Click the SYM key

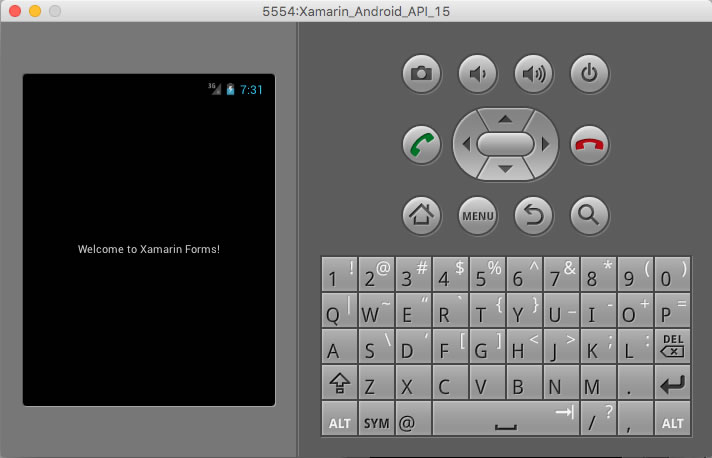coord(376,419)
